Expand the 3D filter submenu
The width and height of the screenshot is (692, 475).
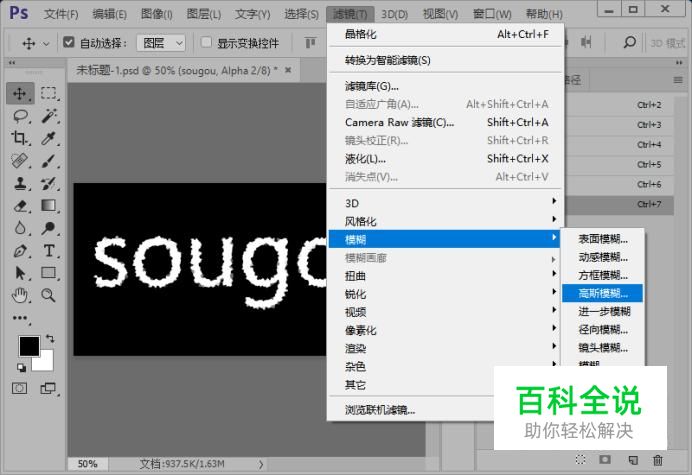(446, 203)
